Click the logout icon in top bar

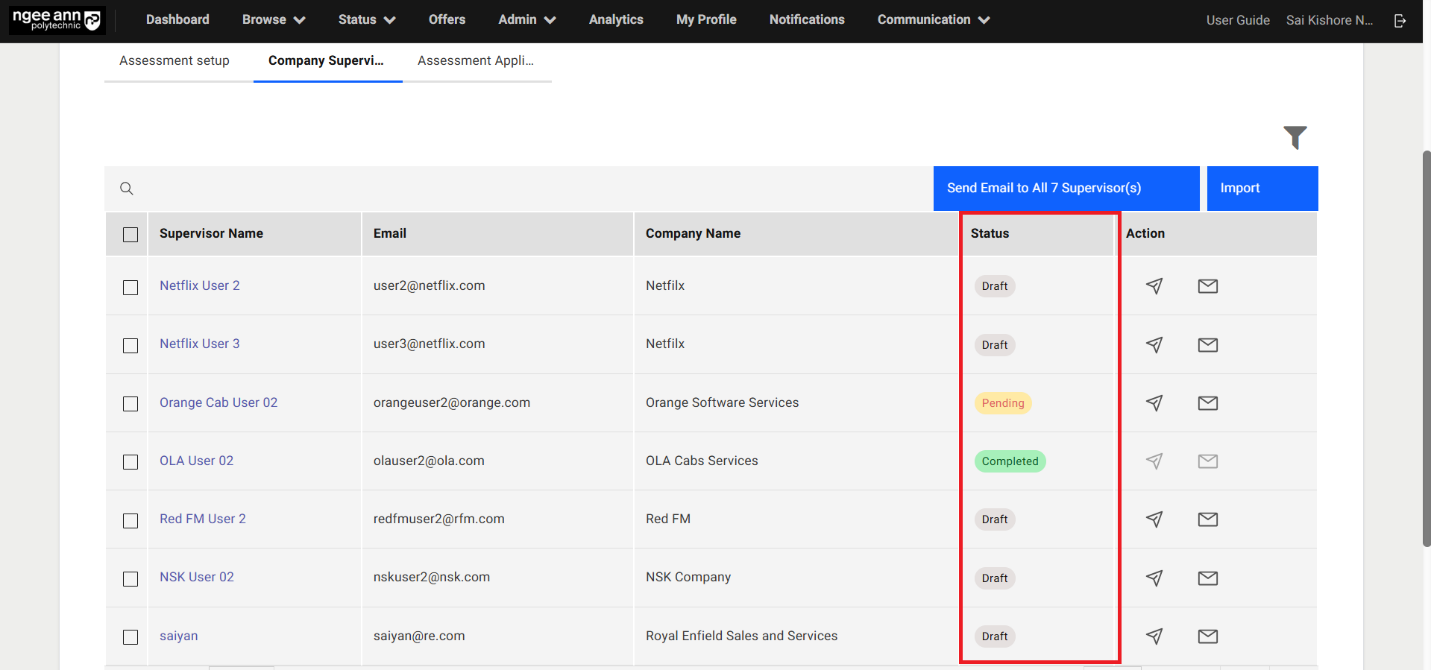1400,20
